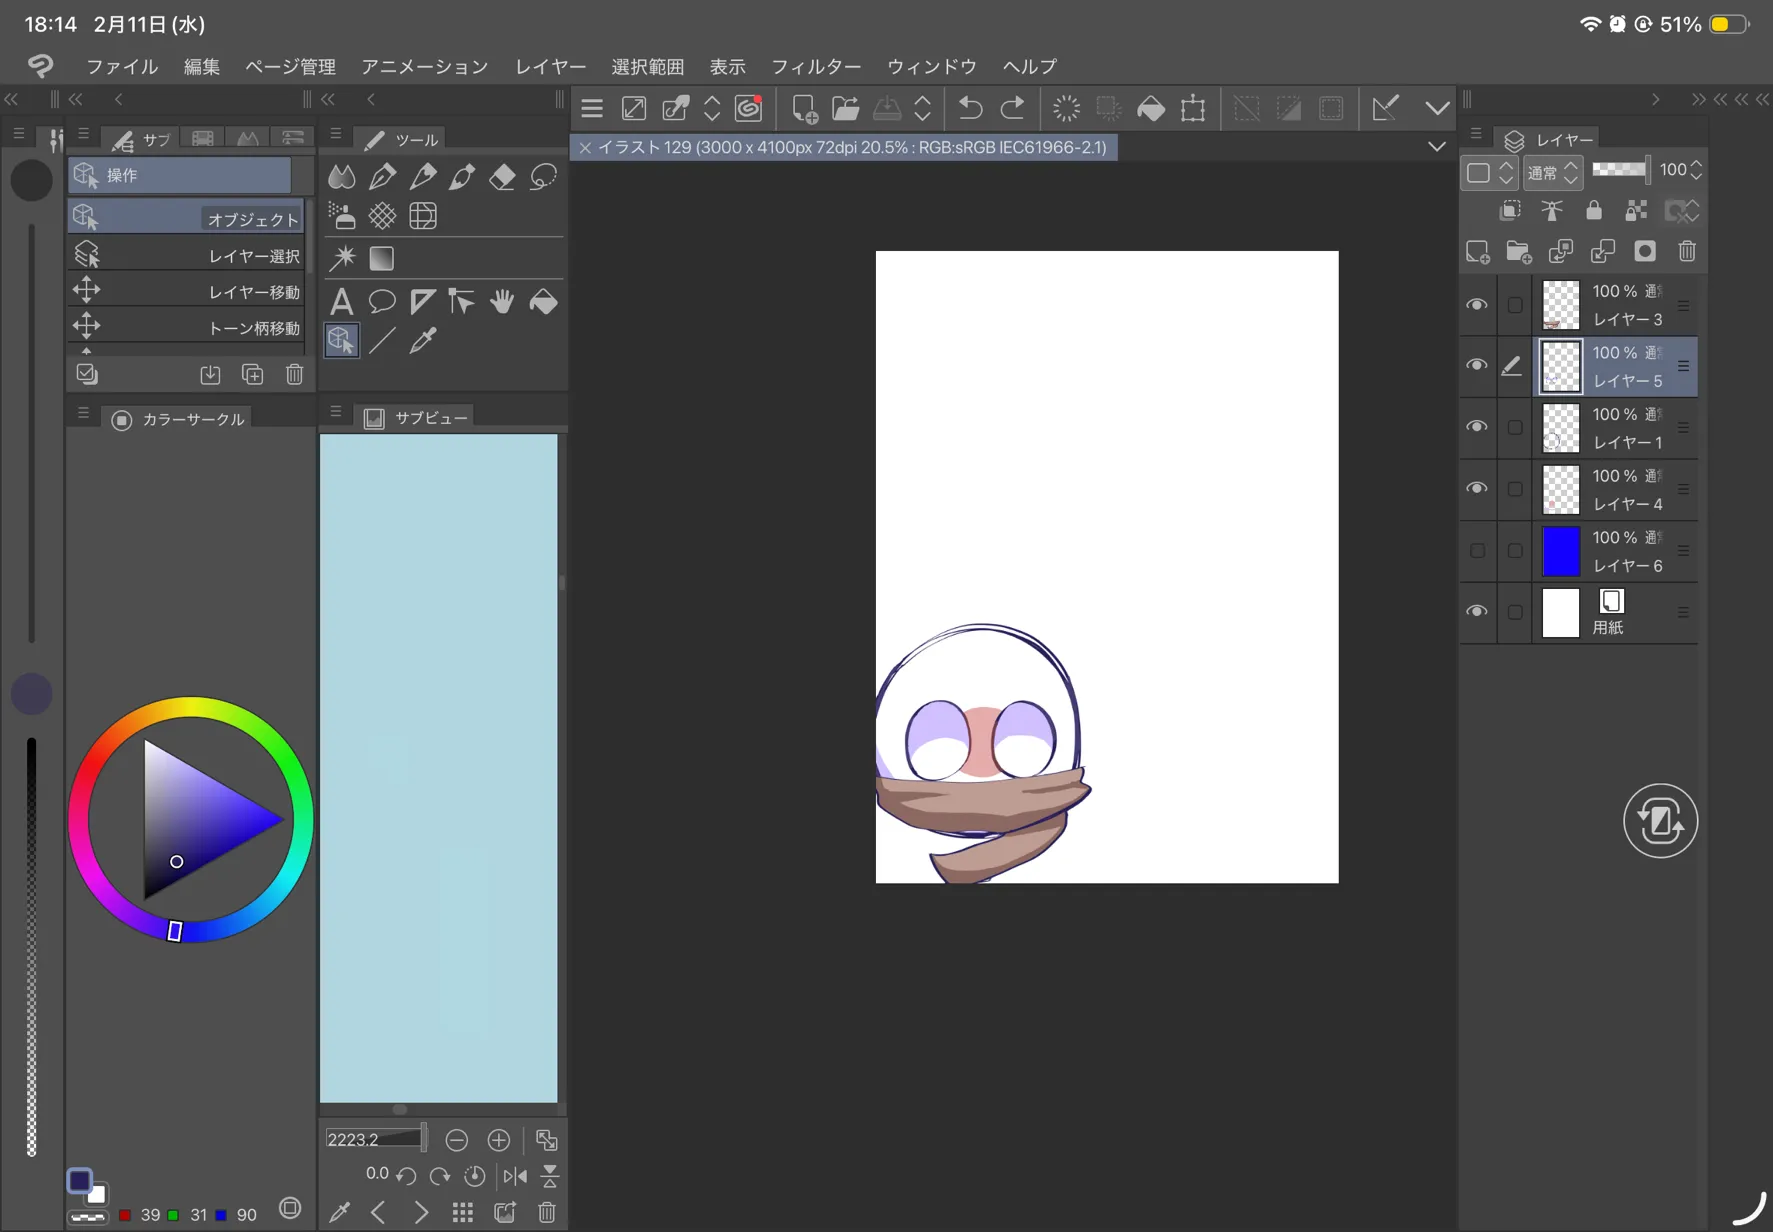Click the Balloon tool icon

click(382, 301)
